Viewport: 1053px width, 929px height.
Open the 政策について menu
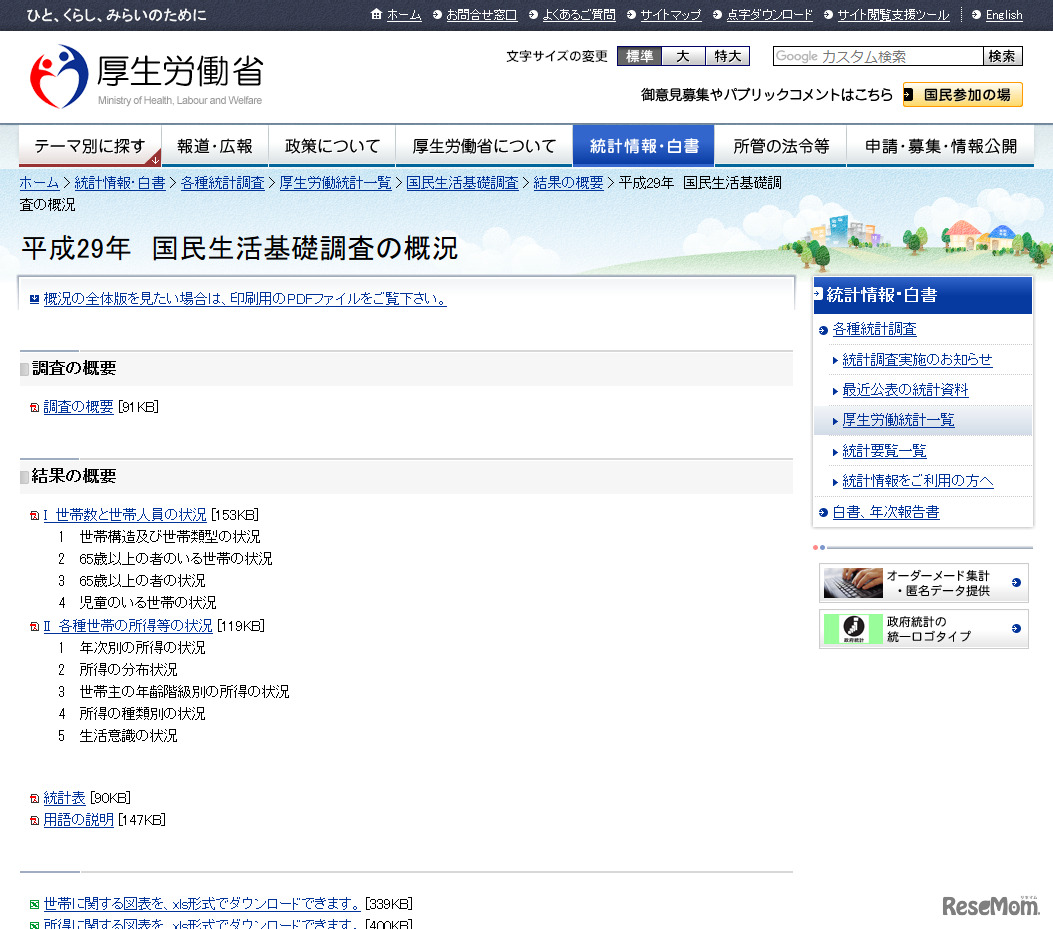click(331, 144)
